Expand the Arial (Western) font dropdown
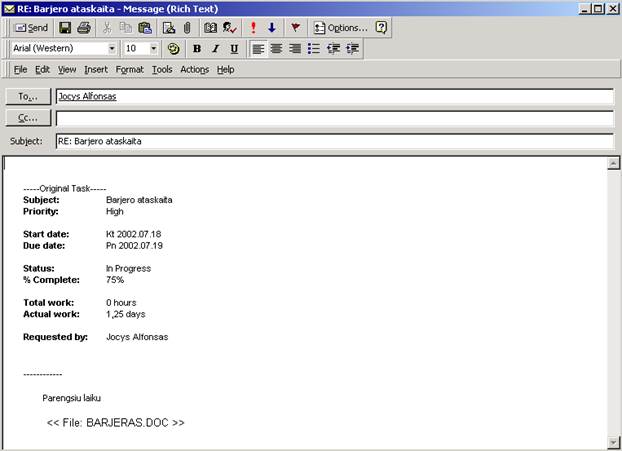 tap(112, 49)
